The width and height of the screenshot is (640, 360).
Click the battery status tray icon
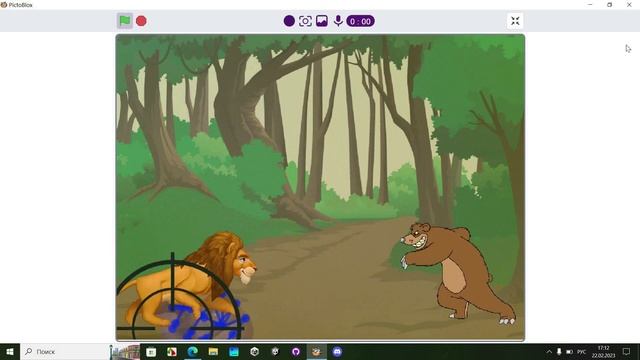tap(569, 351)
